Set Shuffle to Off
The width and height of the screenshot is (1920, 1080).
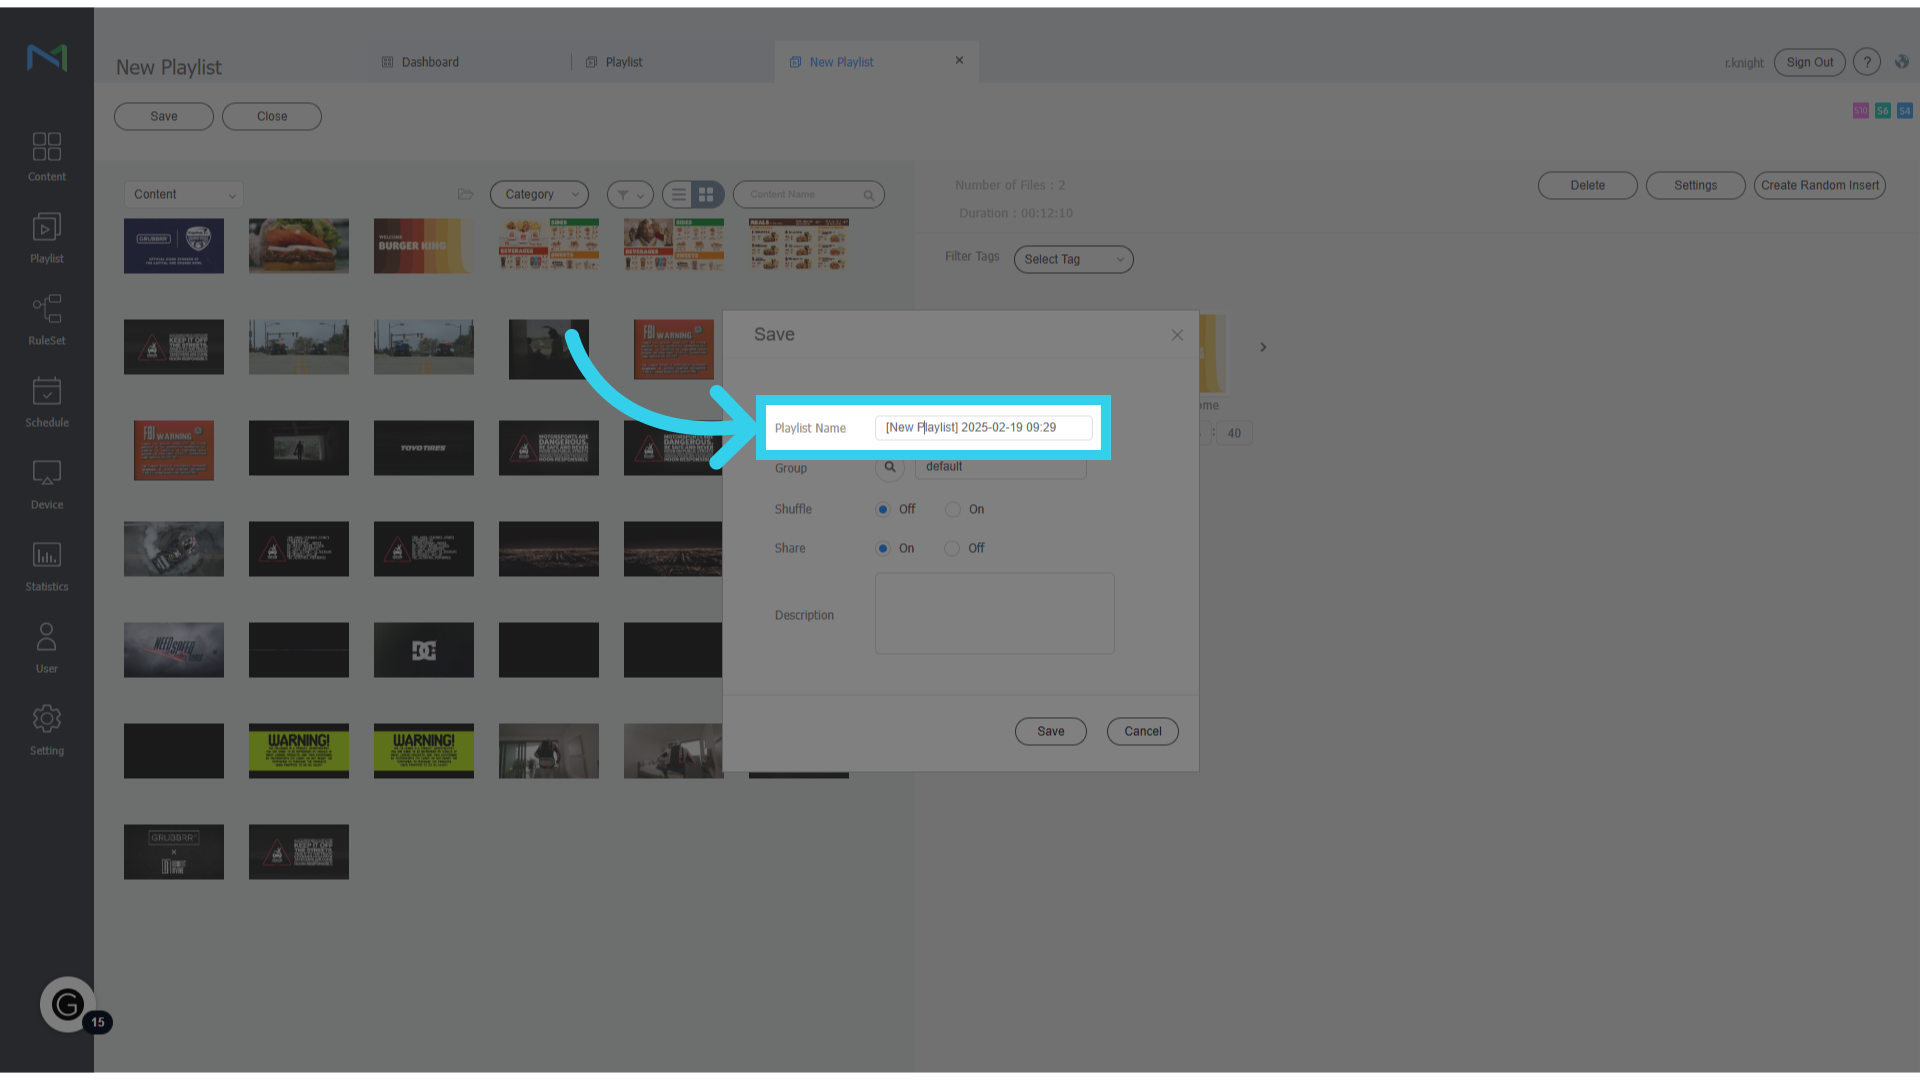[x=883, y=510]
